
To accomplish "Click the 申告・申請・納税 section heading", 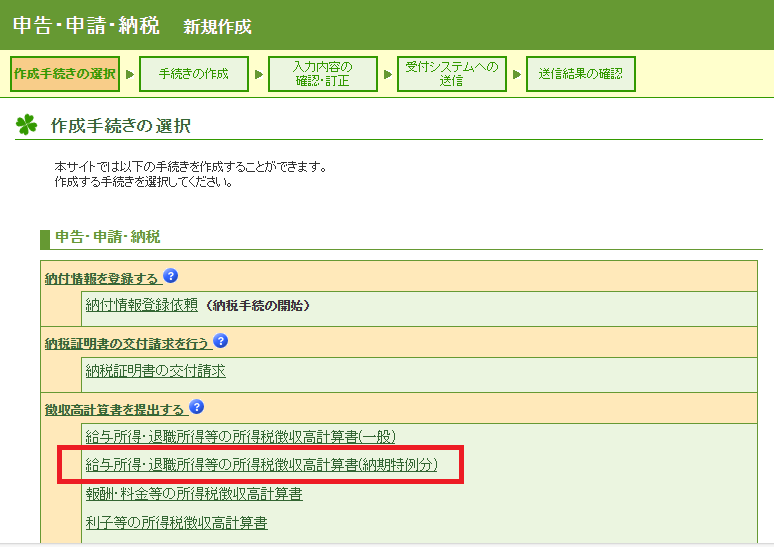I will (108, 237).
